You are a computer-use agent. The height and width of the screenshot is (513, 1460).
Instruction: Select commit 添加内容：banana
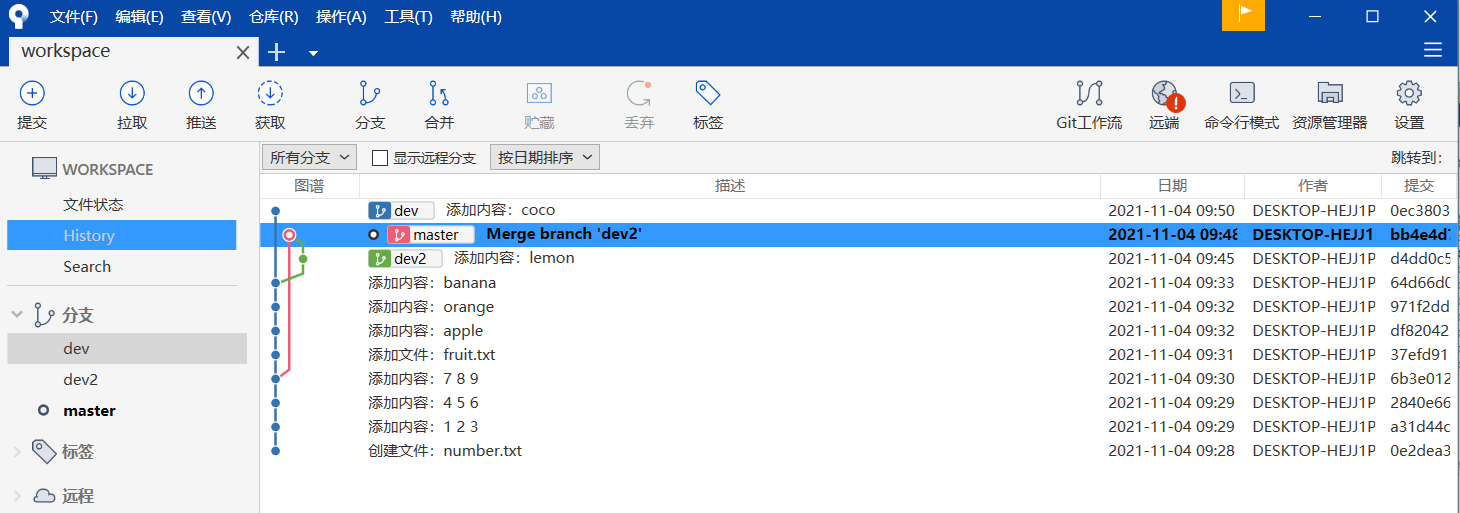(x=858, y=283)
